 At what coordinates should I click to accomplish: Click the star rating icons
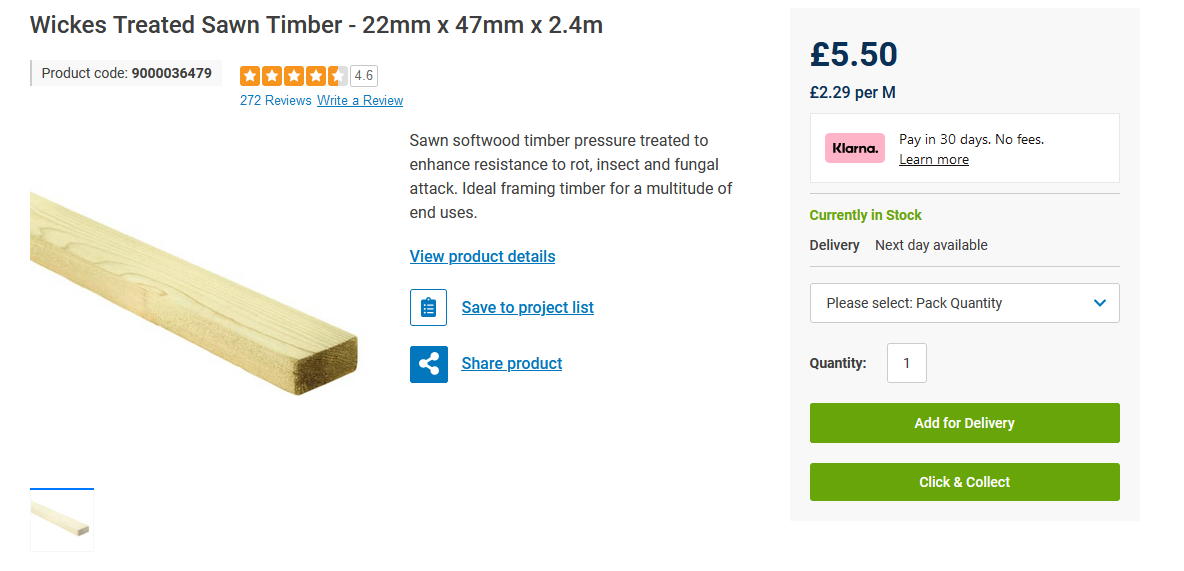293,76
